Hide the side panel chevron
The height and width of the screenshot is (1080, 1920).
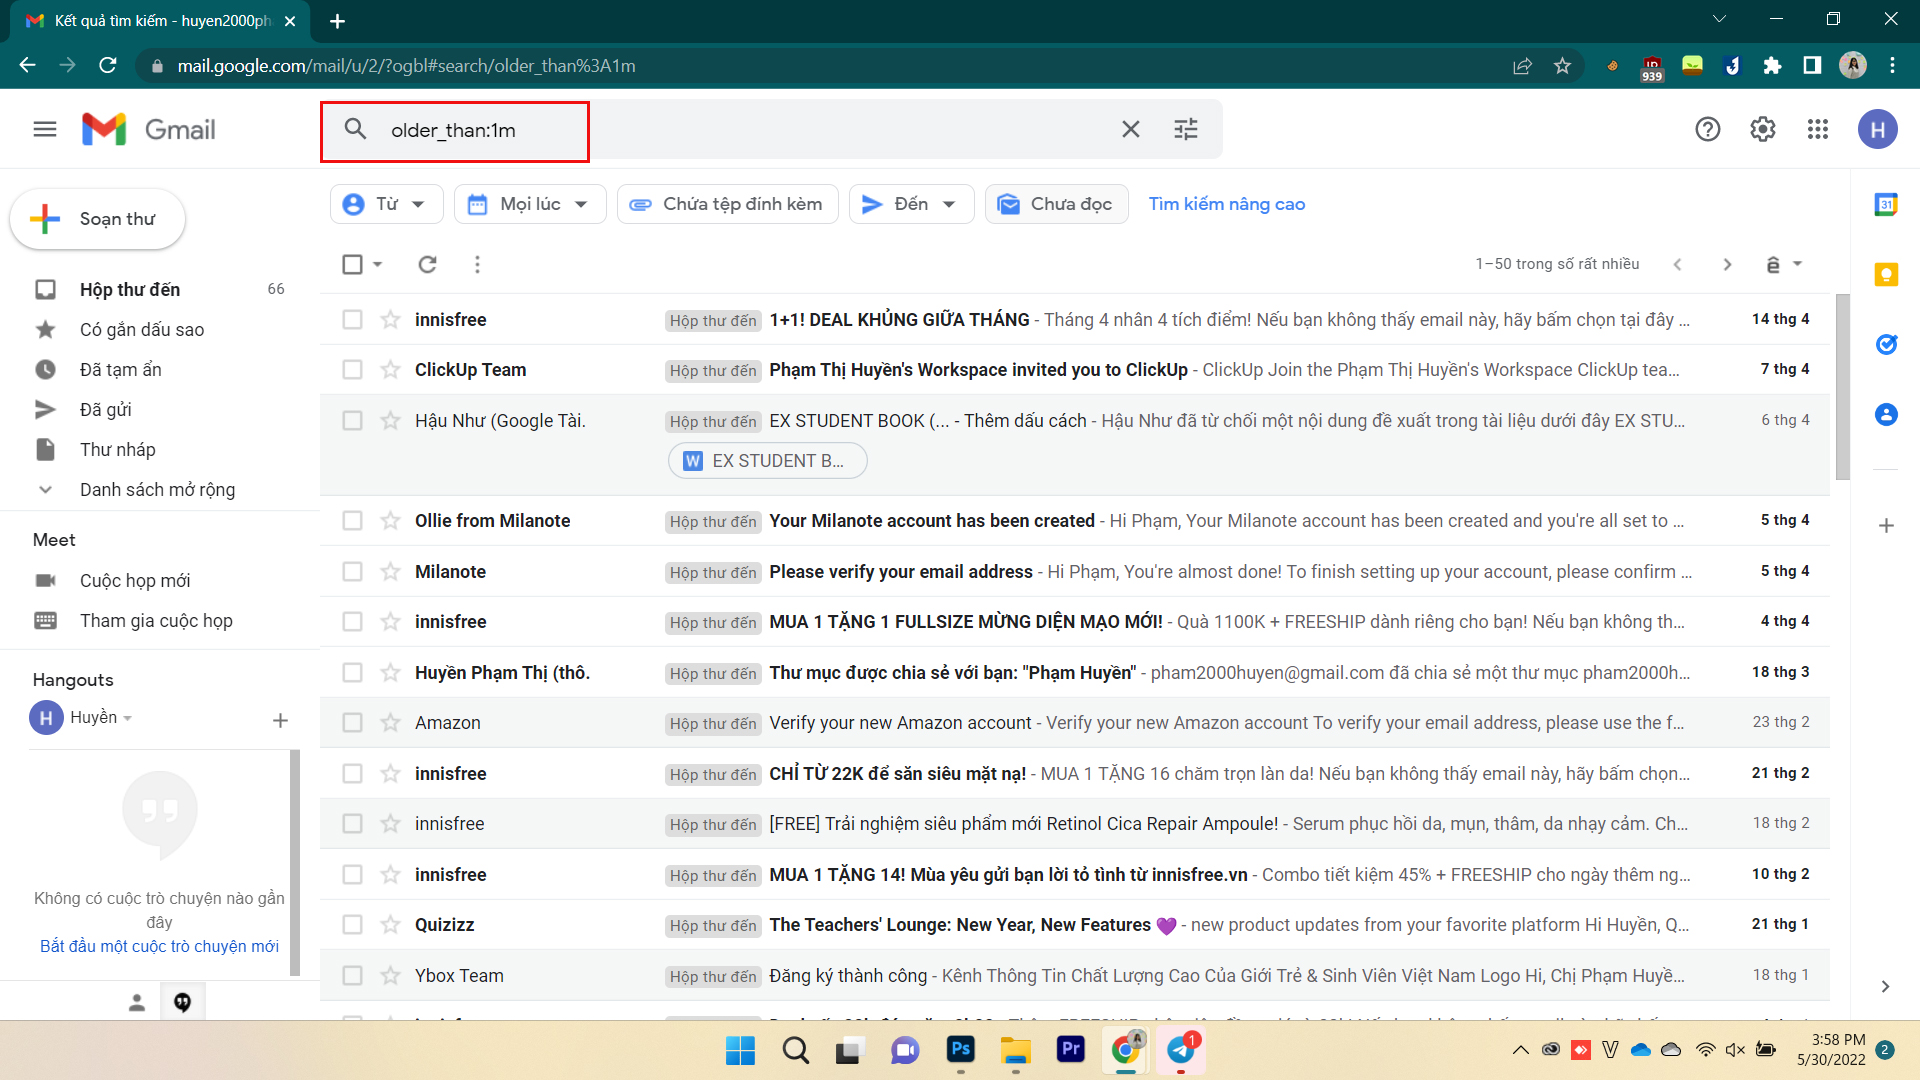1885,986
